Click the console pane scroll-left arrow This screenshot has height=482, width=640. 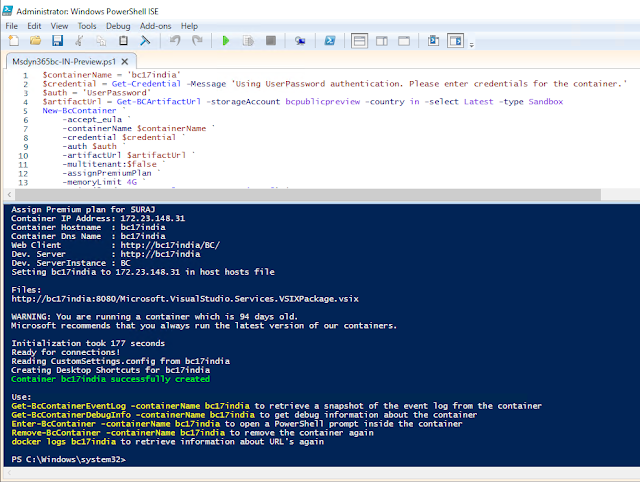tap(9, 473)
